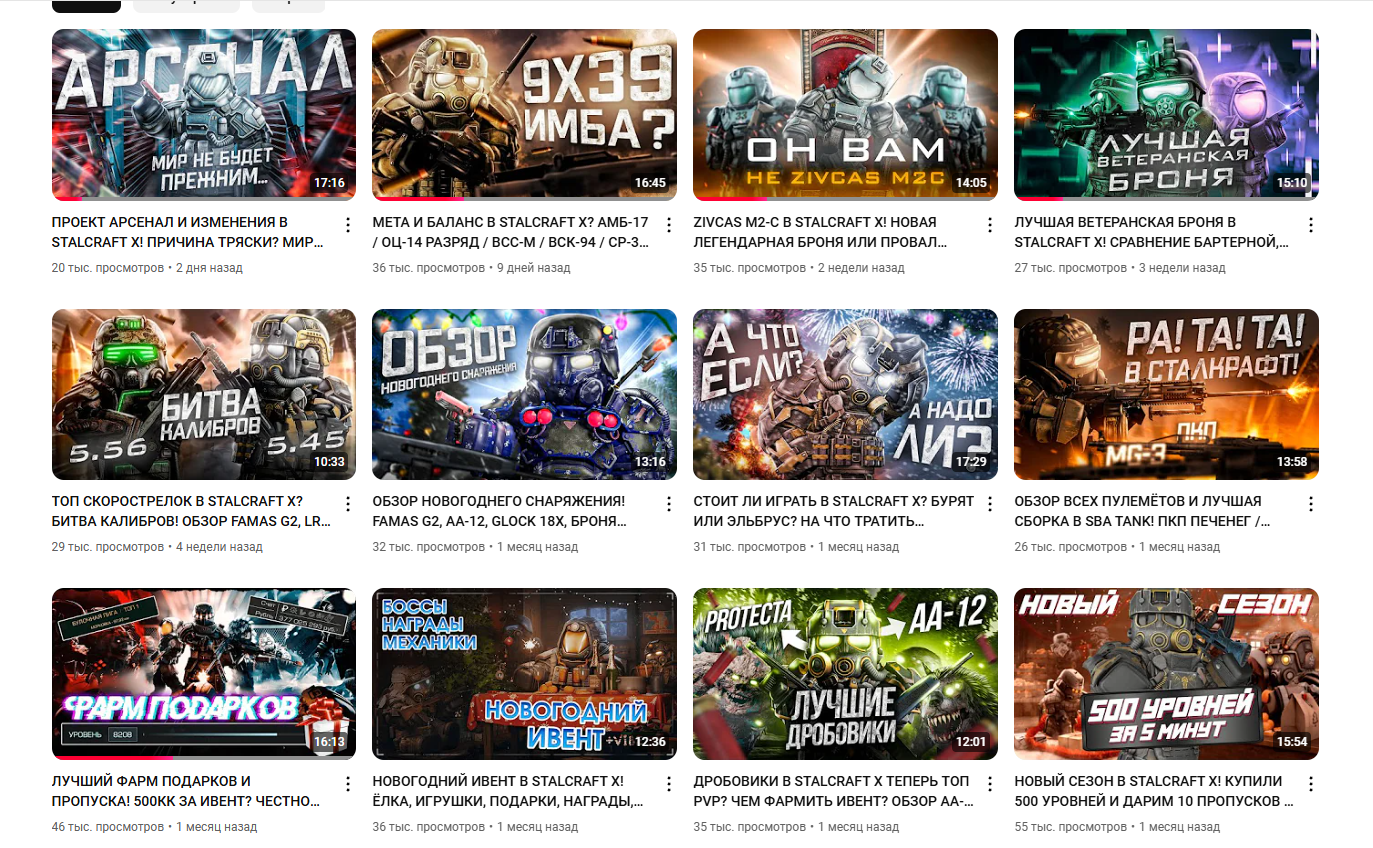The width and height of the screenshot is (1373, 848).
Task: Open title МЕТА И БАЛАНС В STALCRAFT X
Action: 511,232
